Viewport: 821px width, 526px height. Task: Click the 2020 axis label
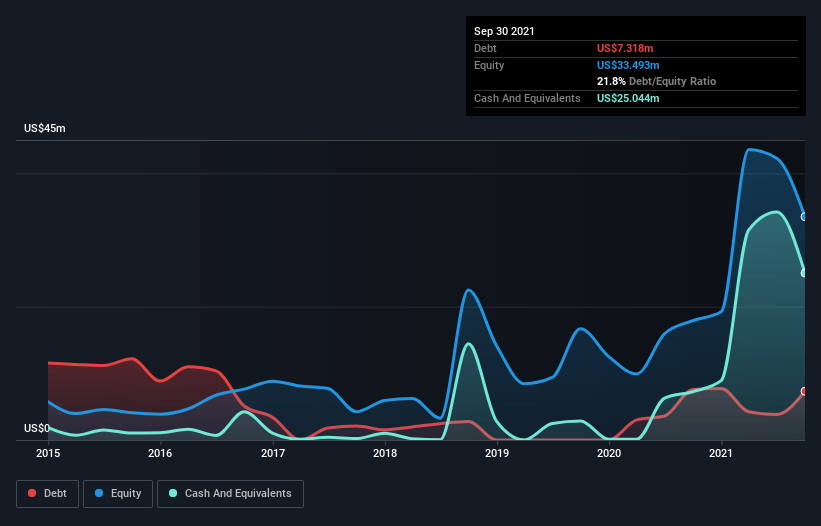pyautogui.click(x=609, y=453)
